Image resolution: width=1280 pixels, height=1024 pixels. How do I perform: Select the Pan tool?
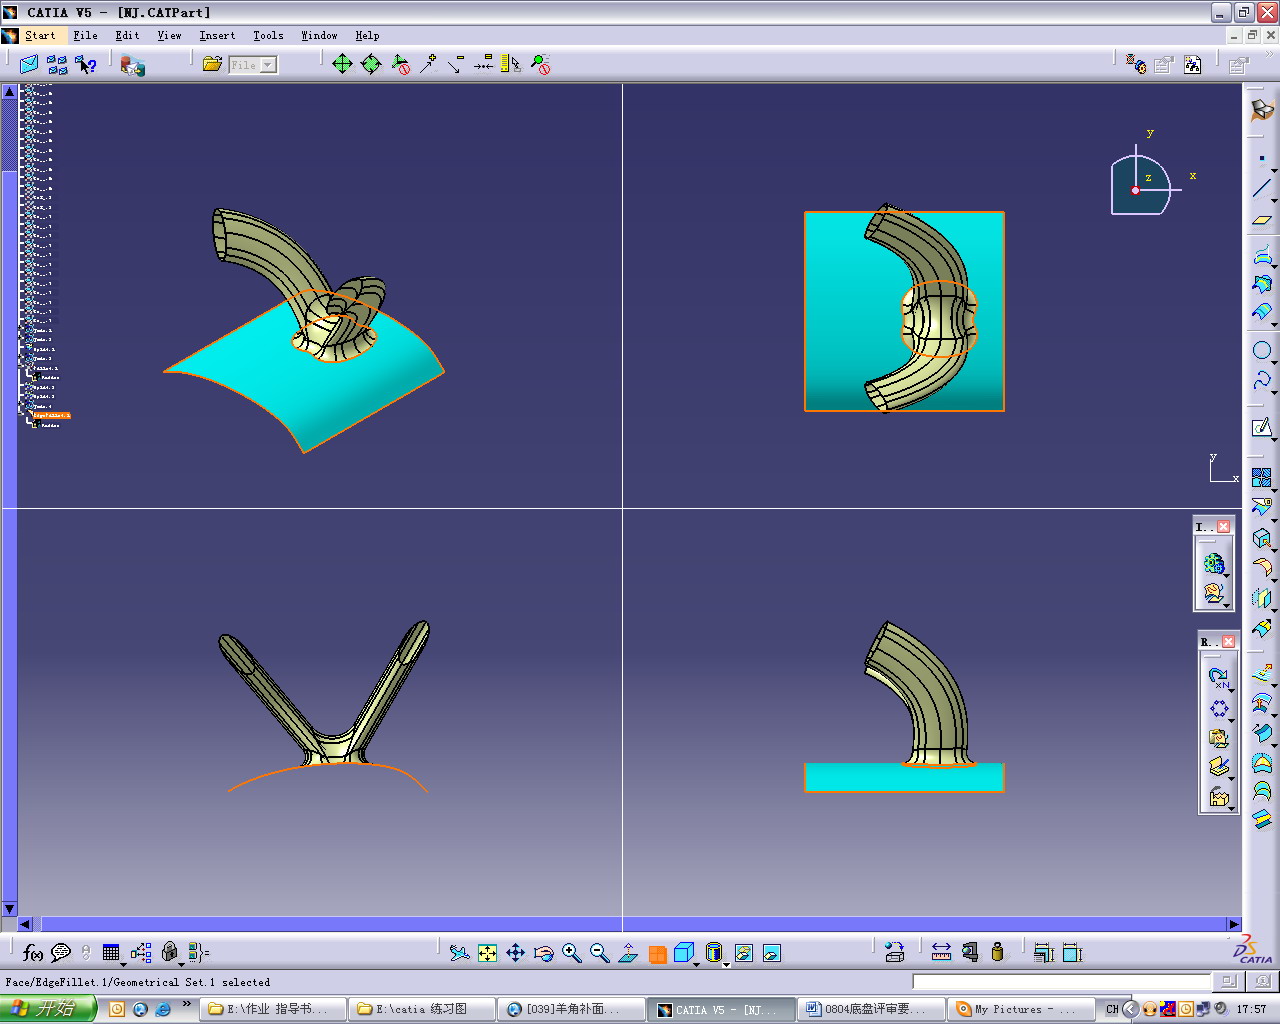click(515, 953)
